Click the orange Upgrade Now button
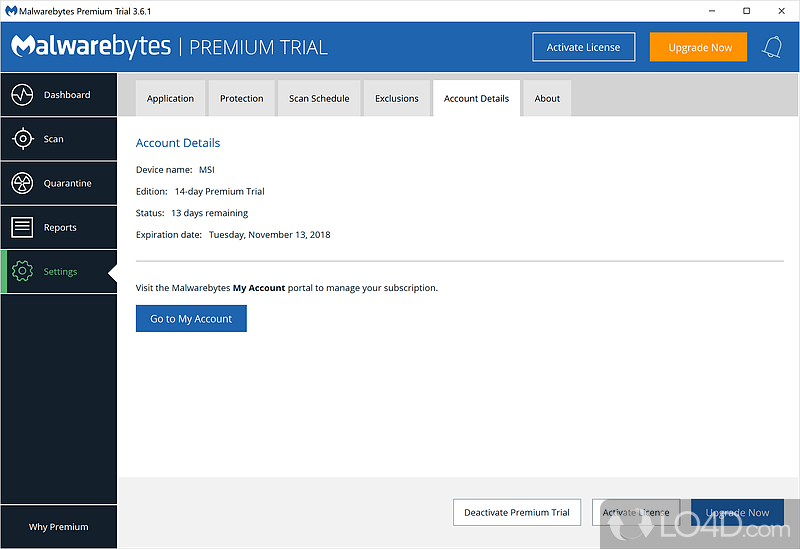Viewport: 800px width, 549px height. click(698, 47)
